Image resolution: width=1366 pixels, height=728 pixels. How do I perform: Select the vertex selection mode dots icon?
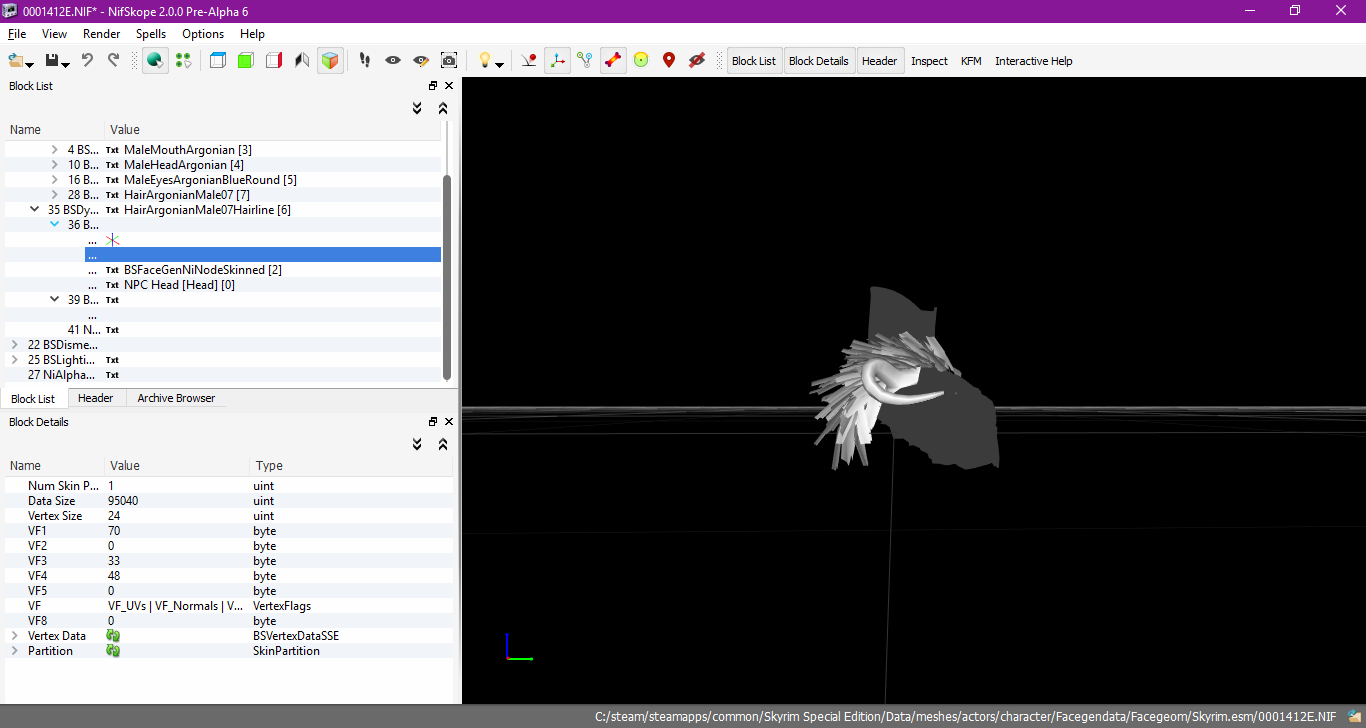(183, 61)
